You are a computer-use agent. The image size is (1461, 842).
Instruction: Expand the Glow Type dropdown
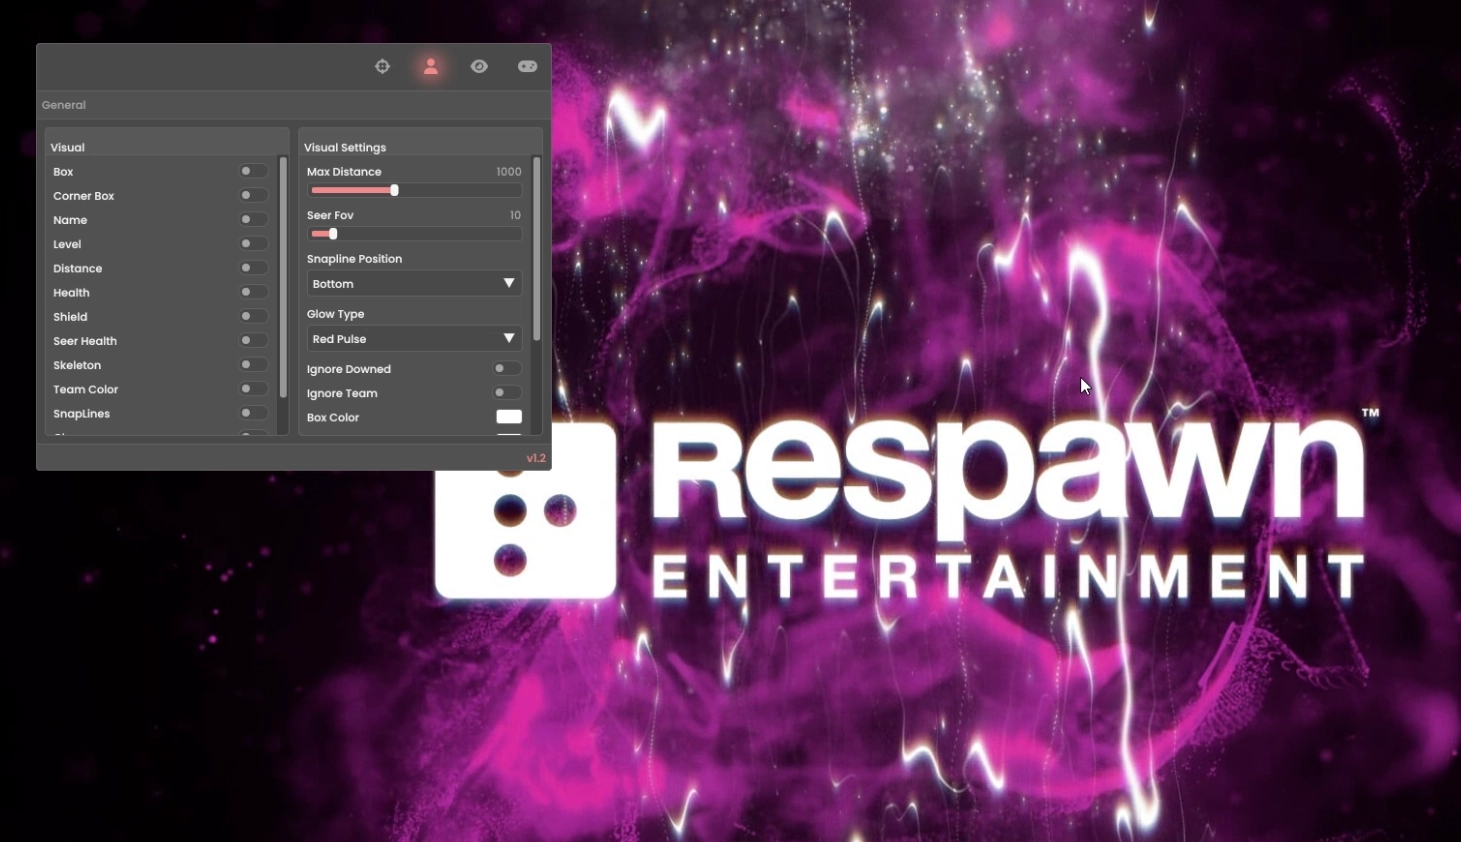tap(414, 339)
